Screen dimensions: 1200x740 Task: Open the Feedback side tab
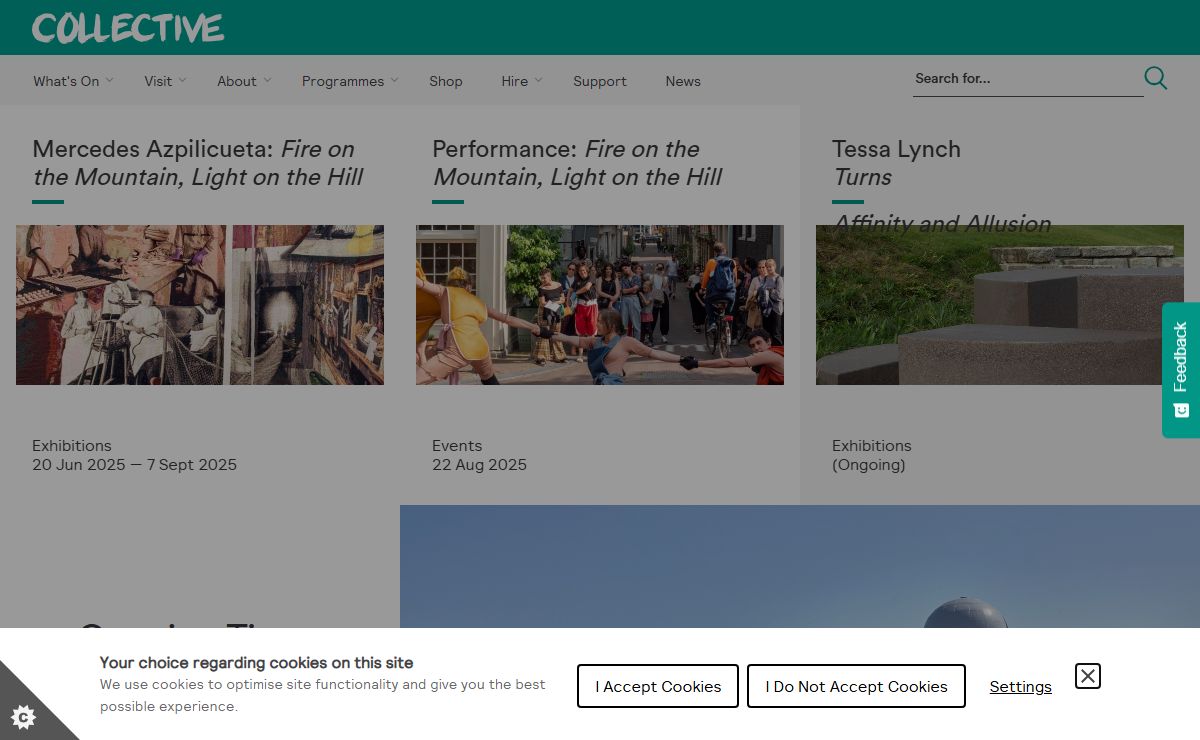coord(1181,370)
